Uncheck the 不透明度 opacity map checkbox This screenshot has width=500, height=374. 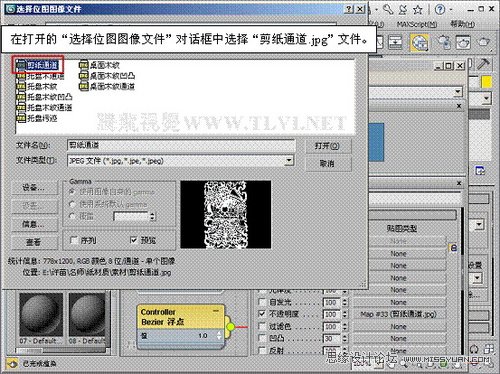[262, 314]
